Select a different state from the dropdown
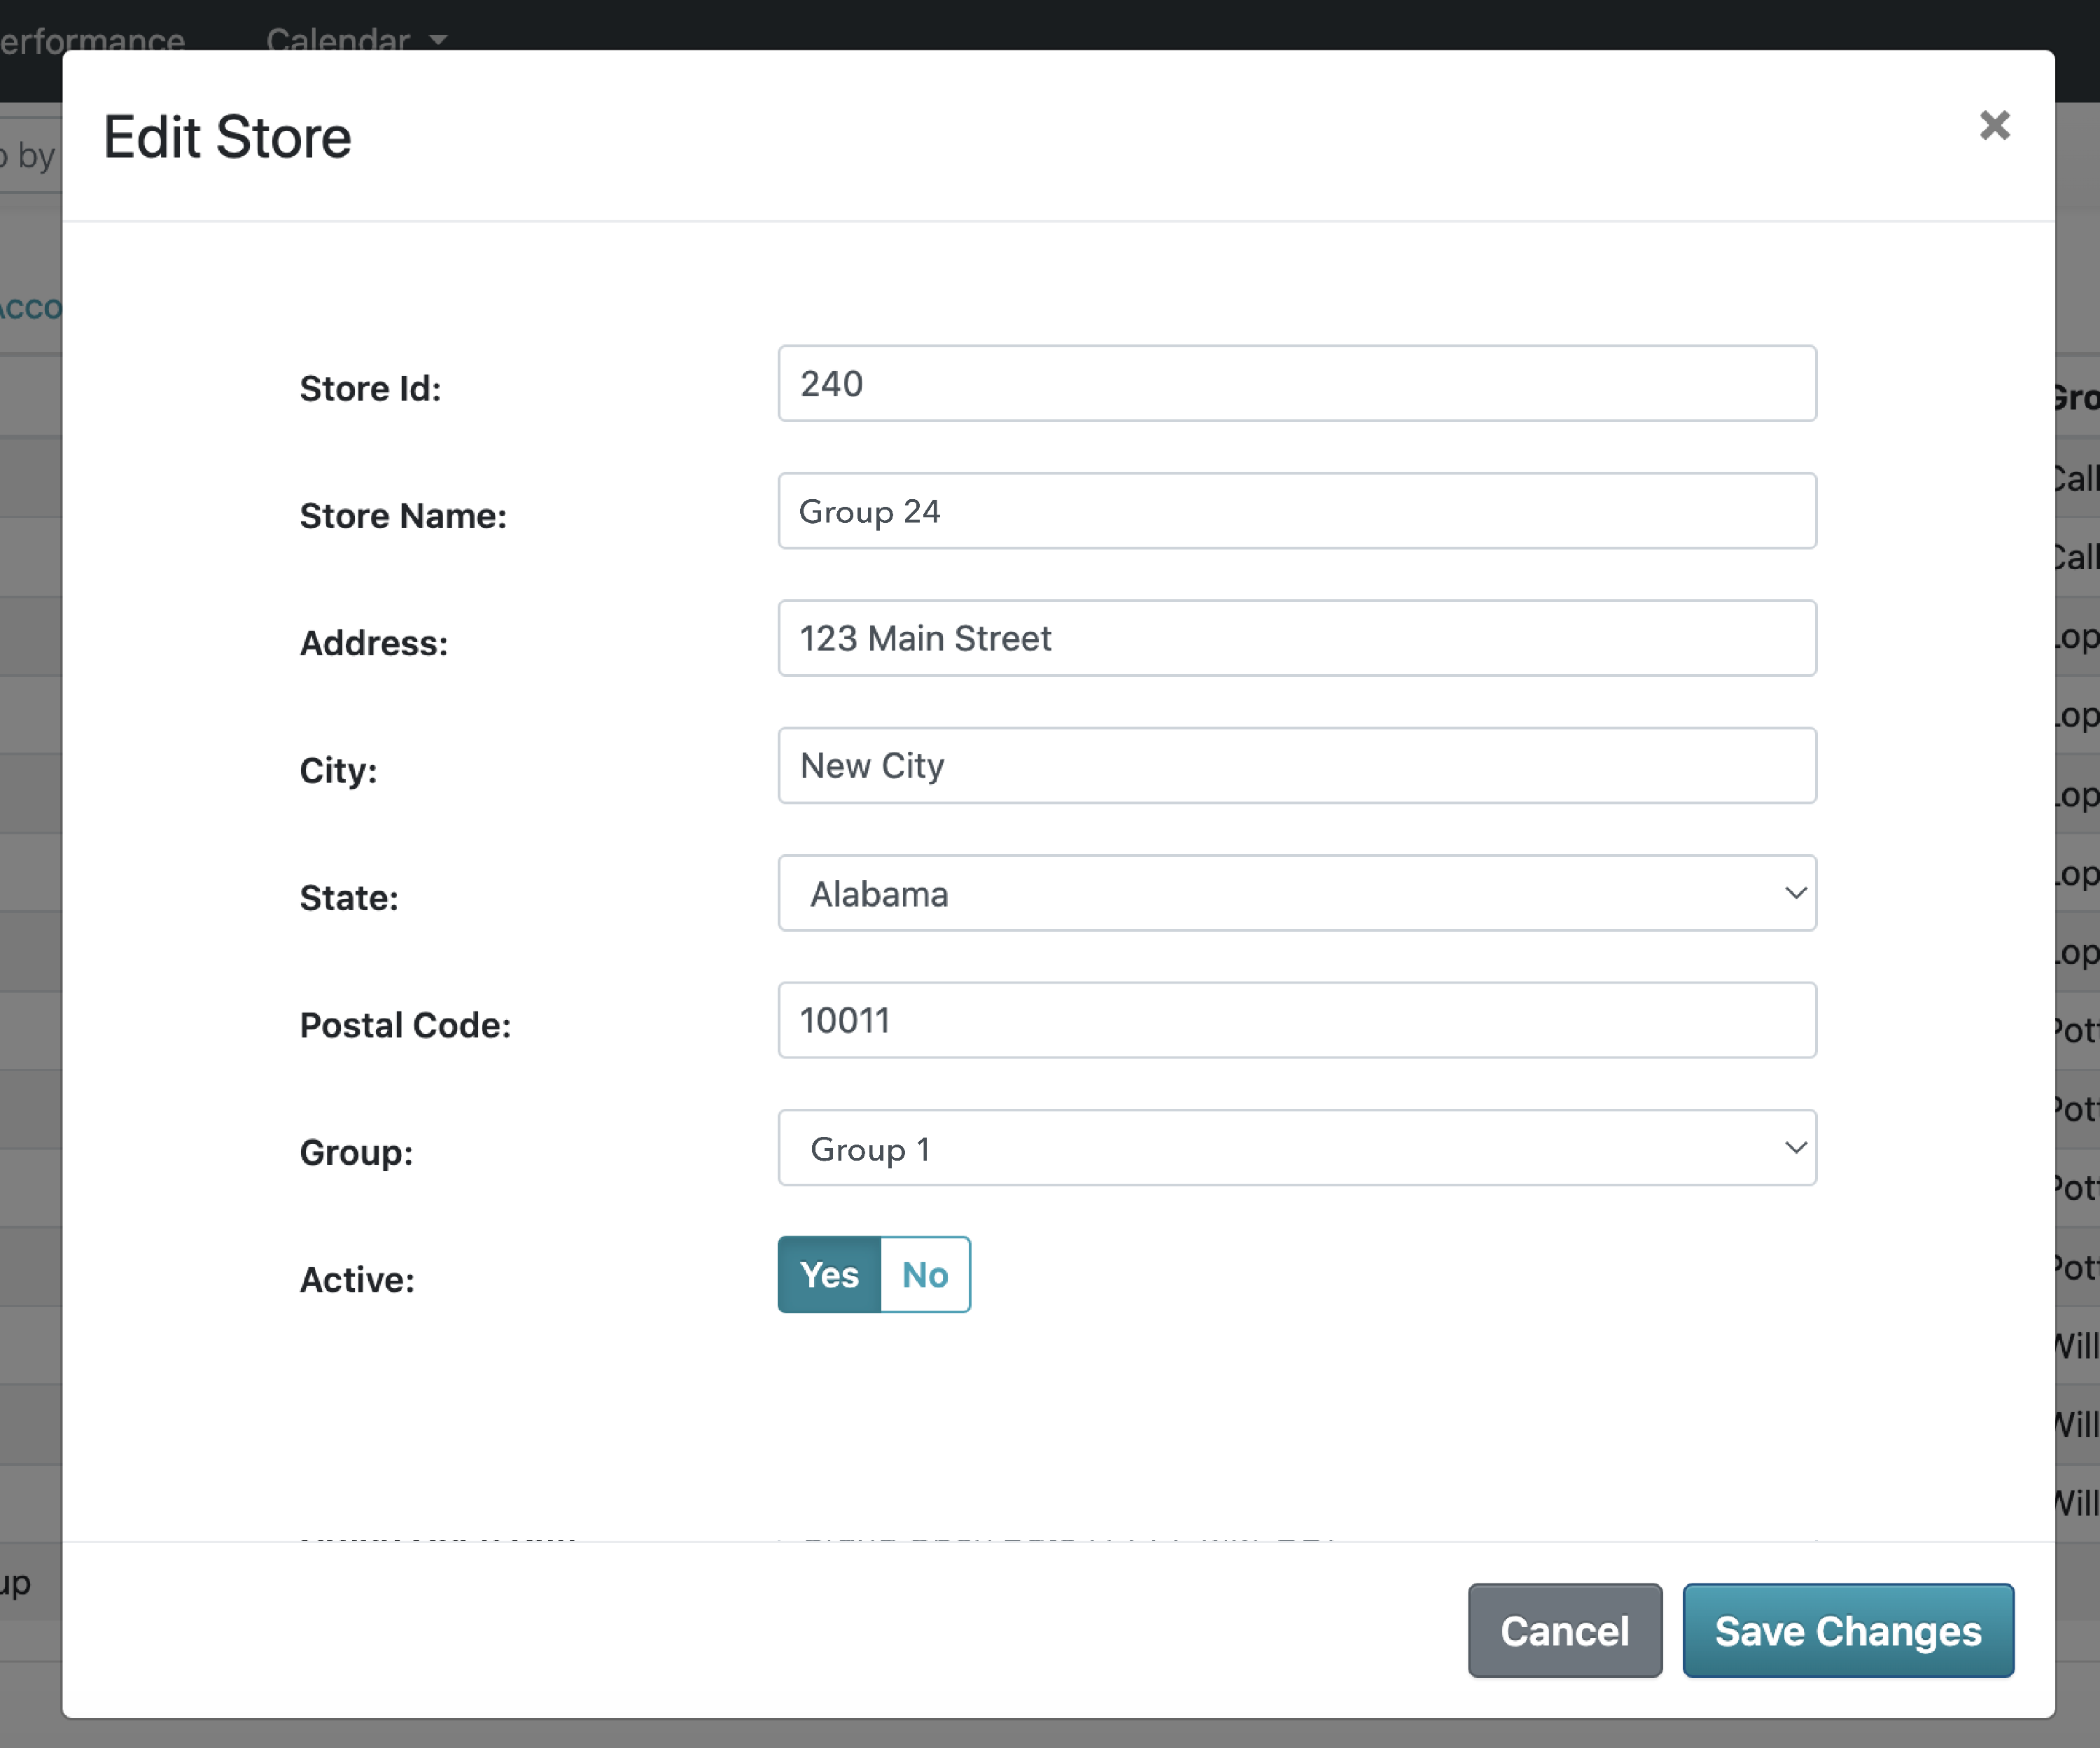2100x1748 pixels. 1296,893
